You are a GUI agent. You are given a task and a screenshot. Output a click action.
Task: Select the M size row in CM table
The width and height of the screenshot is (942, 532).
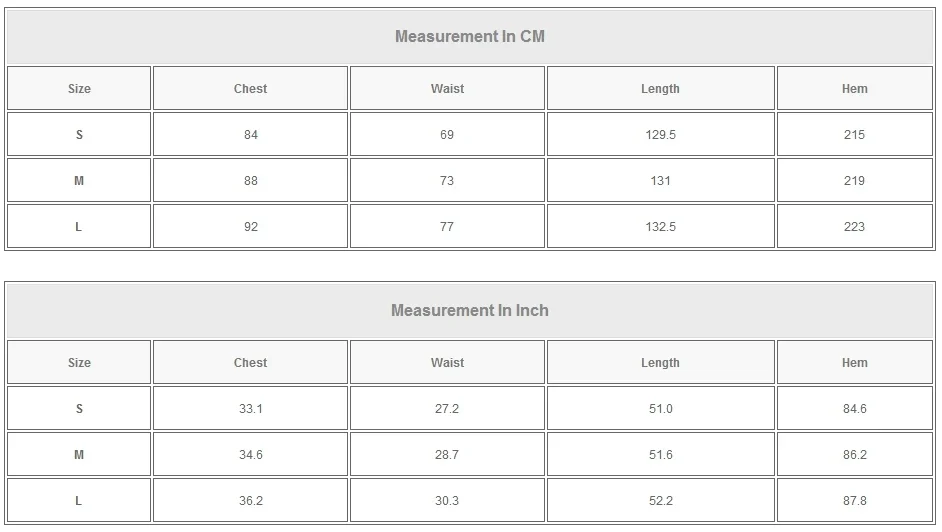[x=79, y=181]
